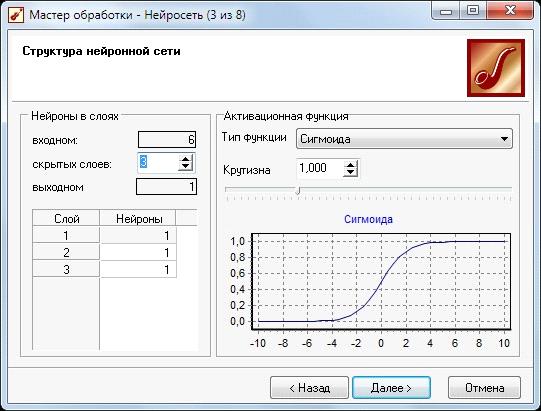Click the Нейроны column header
Viewport: 541px width, 411px height.
click(x=138, y=218)
